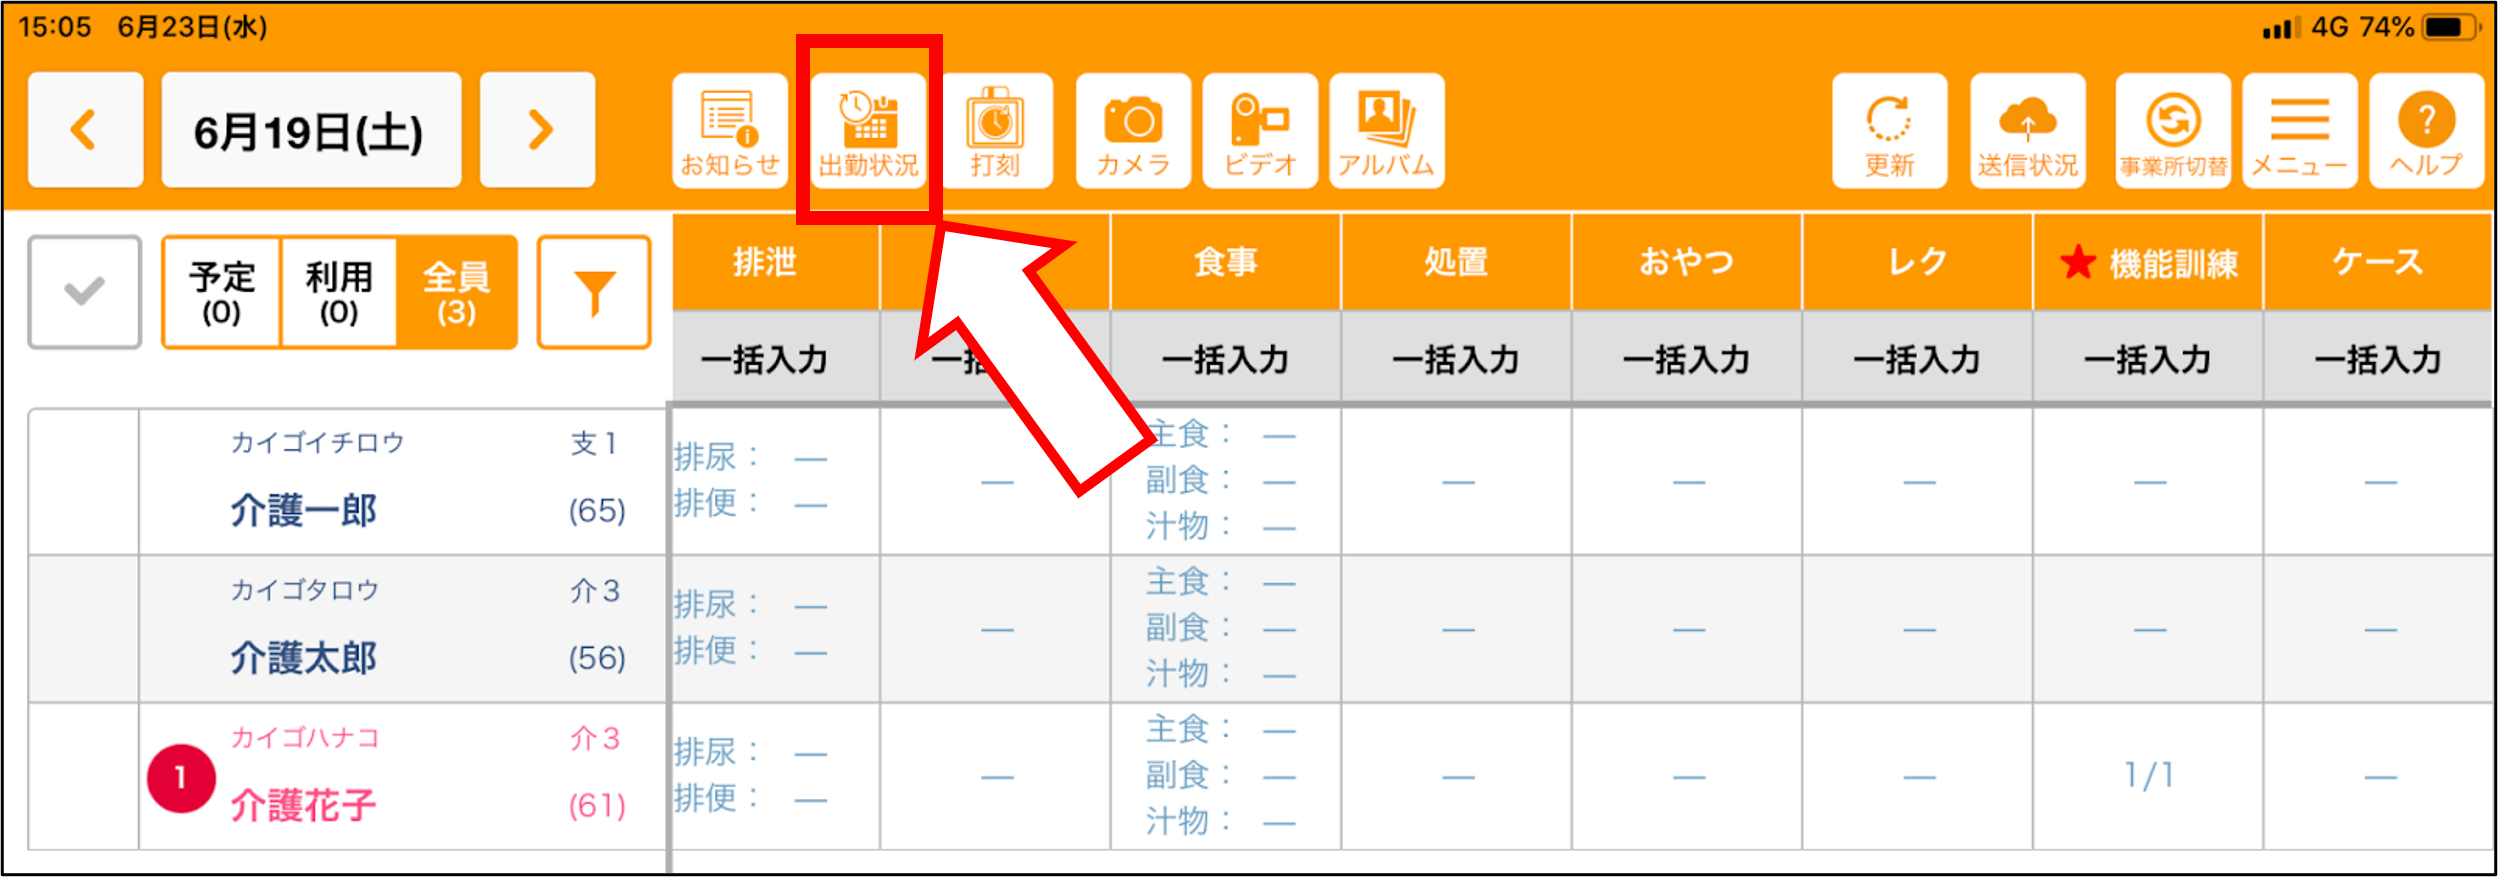
Task: Open the アルバム album icon
Action: (x=1387, y=131)
